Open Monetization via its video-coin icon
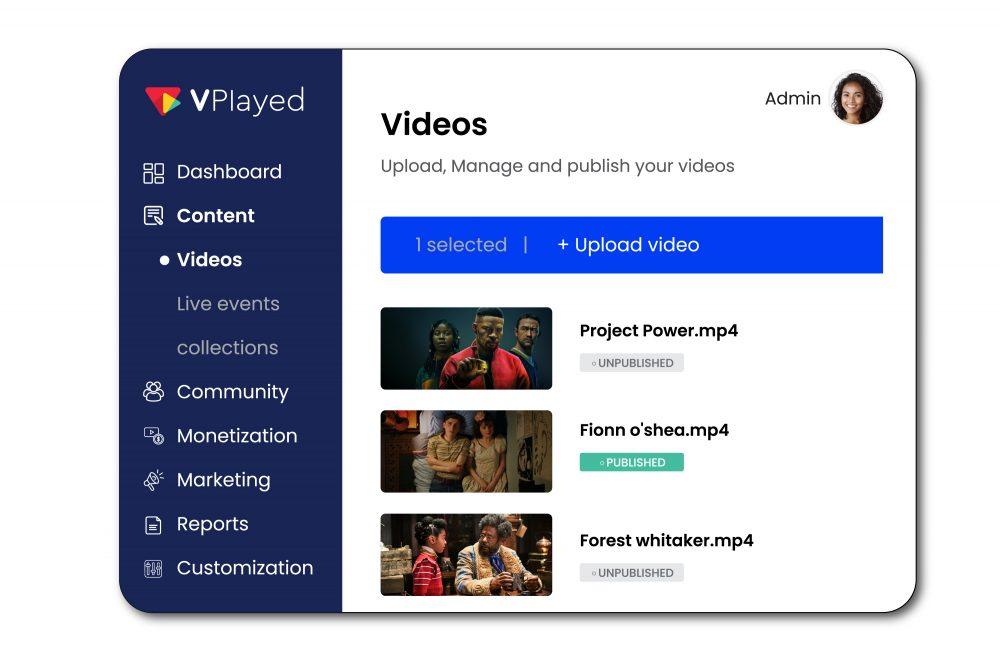The width and height of the screenshot is (1000, 667). (x=152, y=435)
